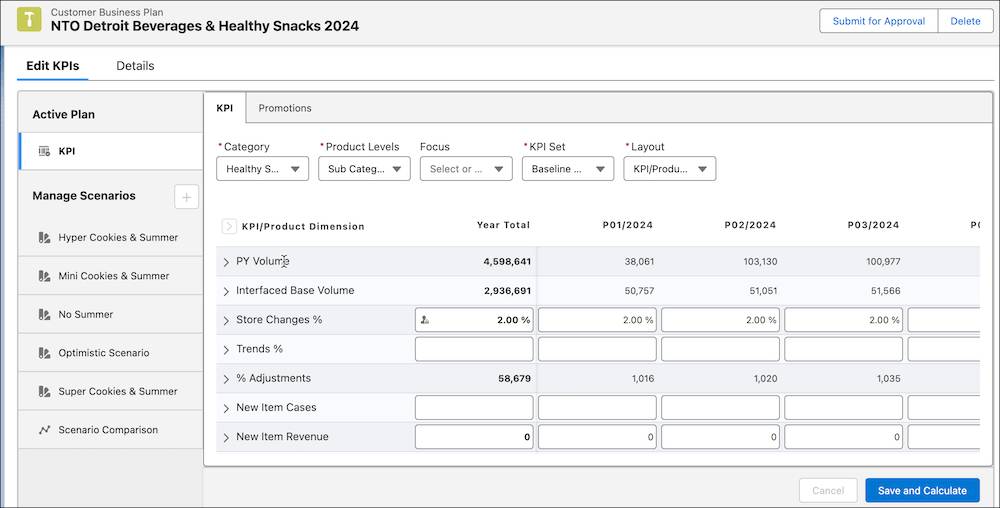1000x508 pixels.
Task: Click the Year Total column header
Action: coord(503,225)
